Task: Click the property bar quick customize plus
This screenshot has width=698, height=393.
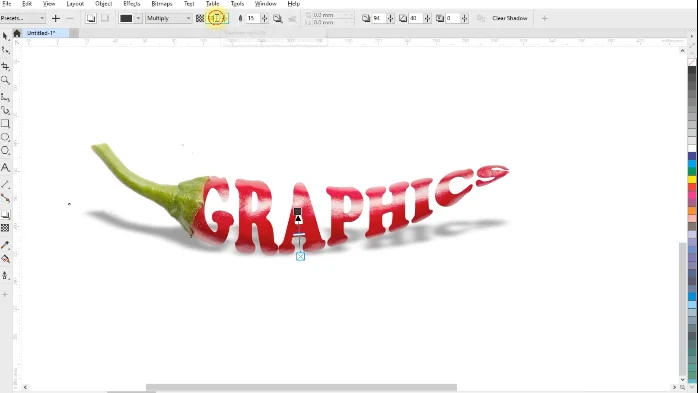Action: pos(544,18)
